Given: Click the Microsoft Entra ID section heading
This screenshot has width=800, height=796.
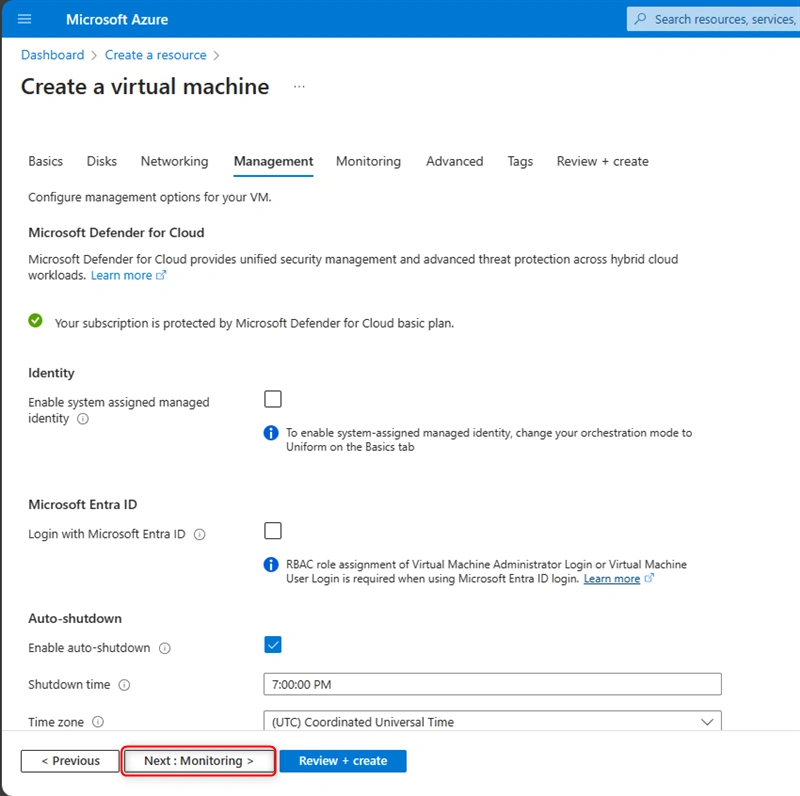Looking at the screenshot, I should pyautogui.click(x=83, y=505).
